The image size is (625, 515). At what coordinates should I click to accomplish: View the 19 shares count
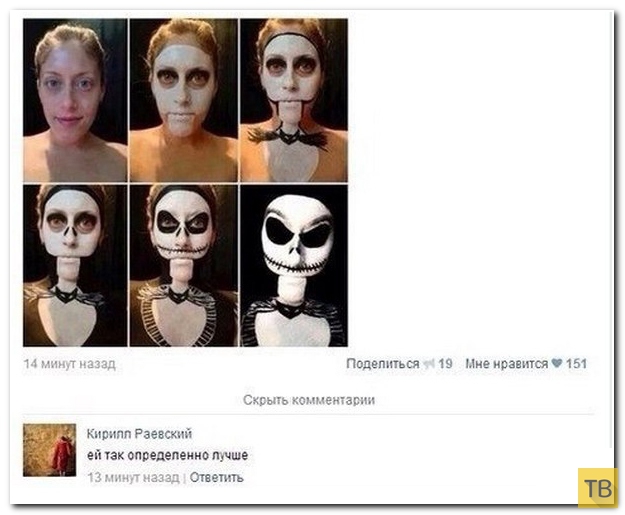(445, 364)
